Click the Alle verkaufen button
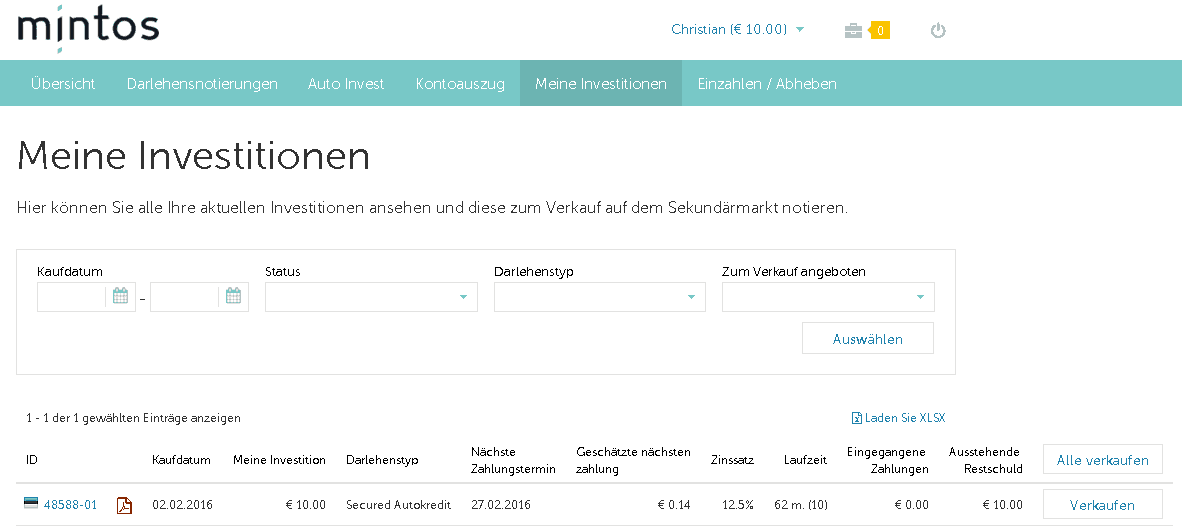The height and width of the screenshot is (530, 1182). click(x=1102, y=460)
